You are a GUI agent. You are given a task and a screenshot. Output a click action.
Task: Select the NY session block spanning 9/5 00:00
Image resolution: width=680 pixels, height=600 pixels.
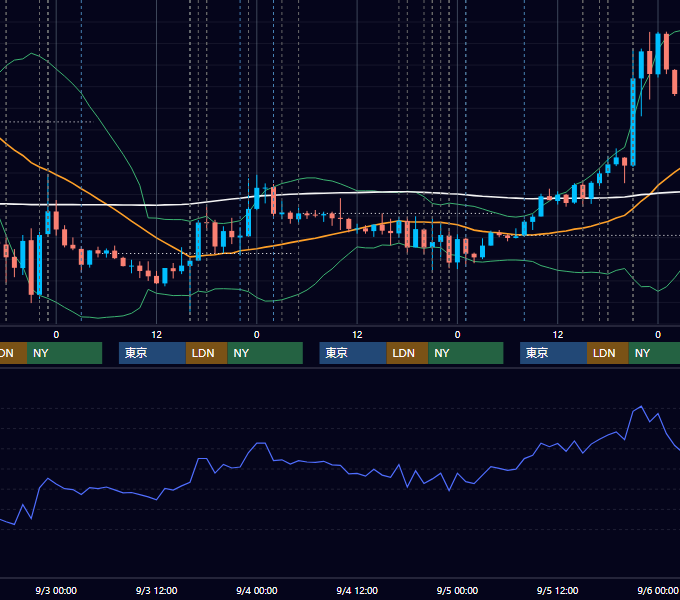(466, 353)
